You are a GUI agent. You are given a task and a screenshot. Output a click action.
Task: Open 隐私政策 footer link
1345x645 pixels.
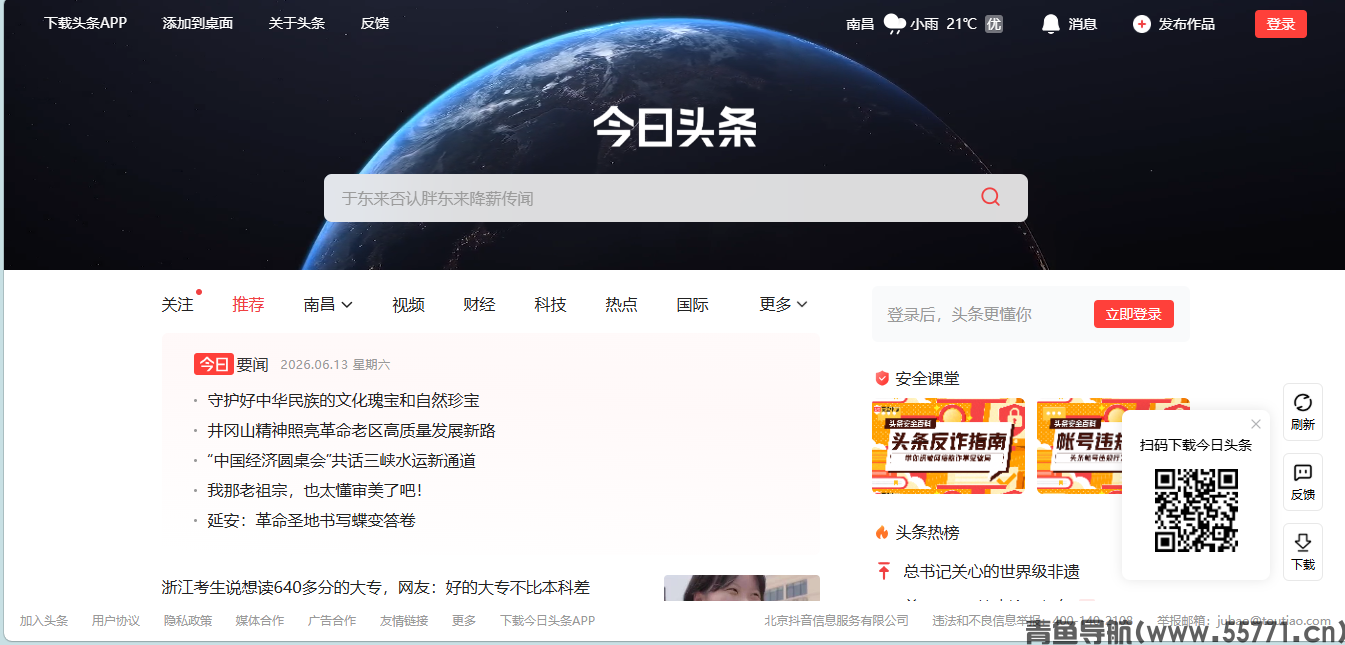(188, 620)
